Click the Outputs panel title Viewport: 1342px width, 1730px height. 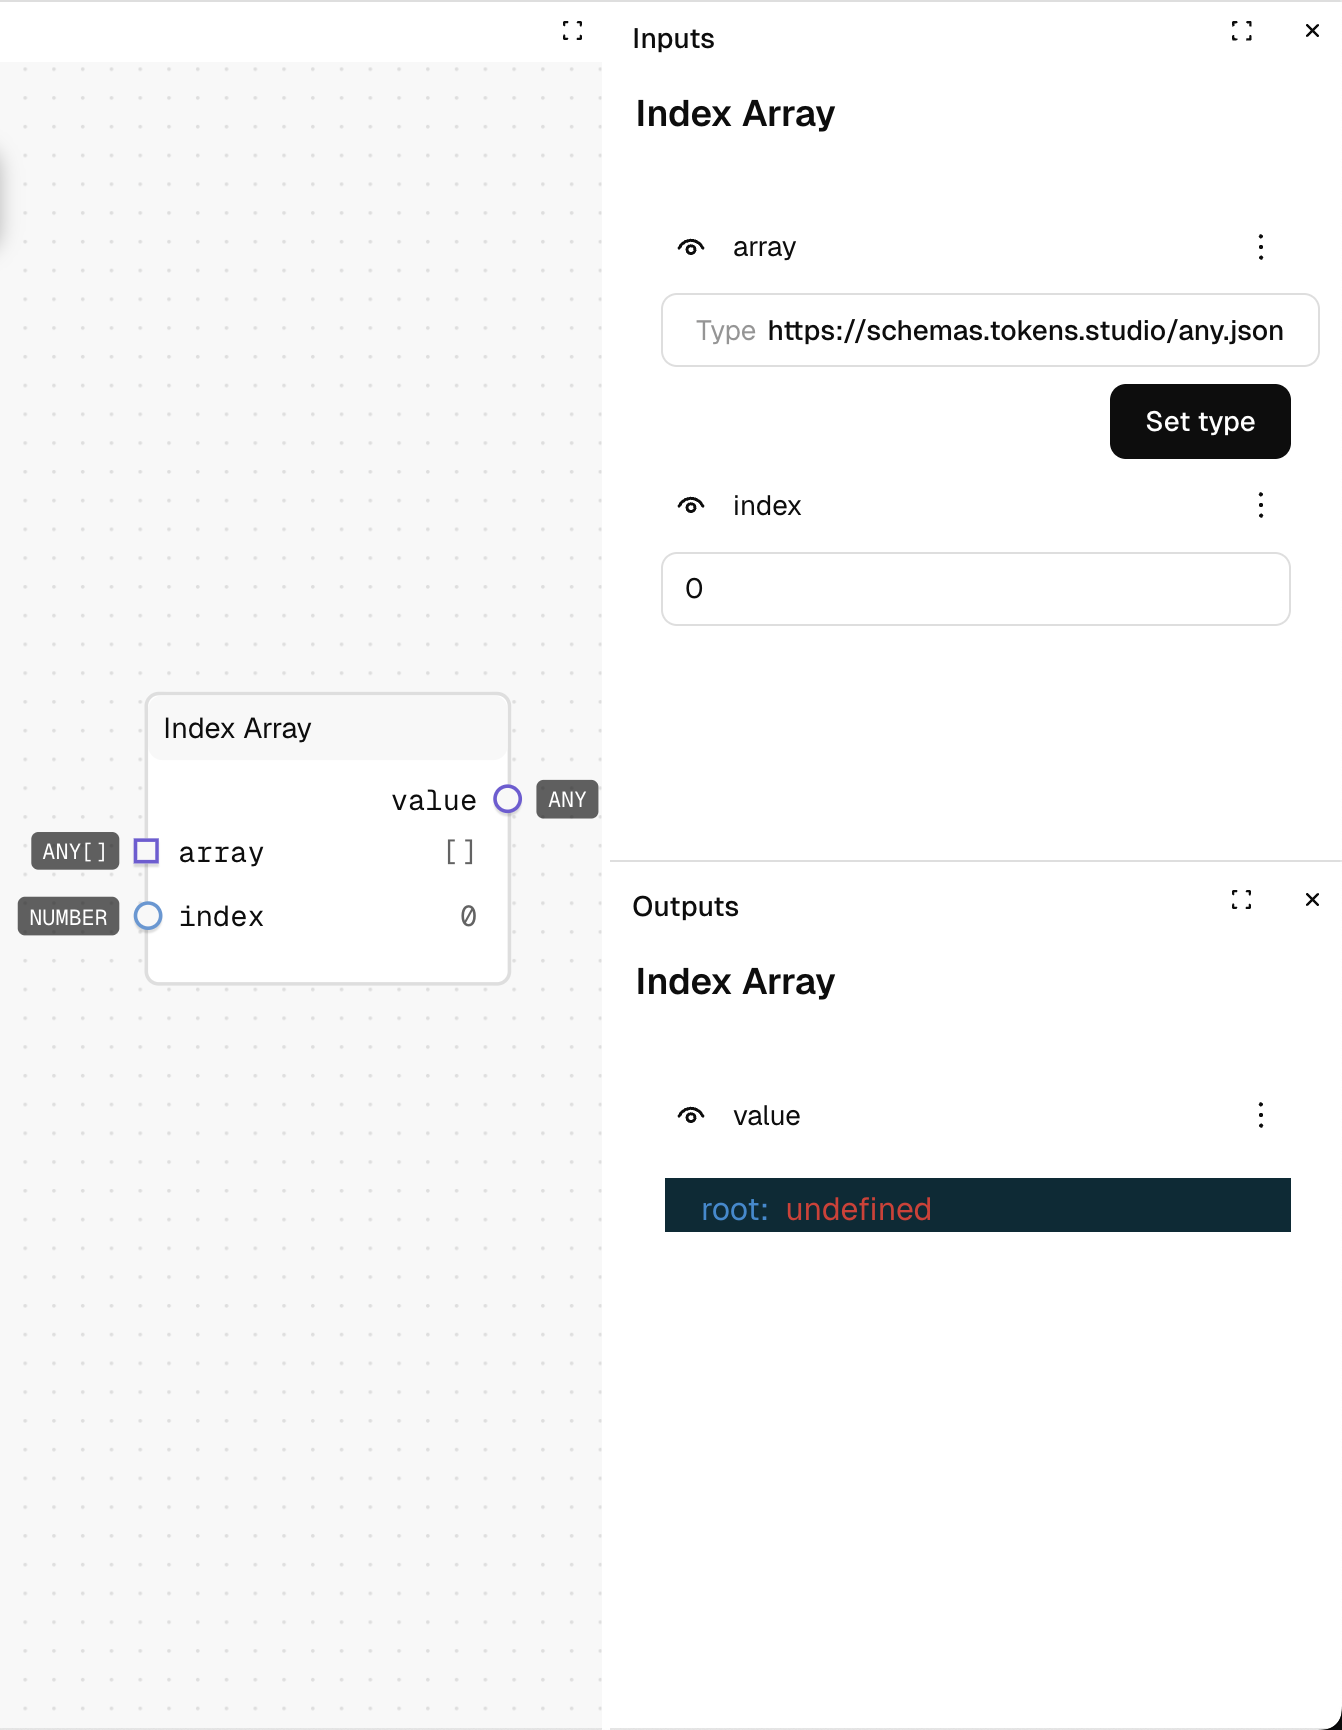685,906
